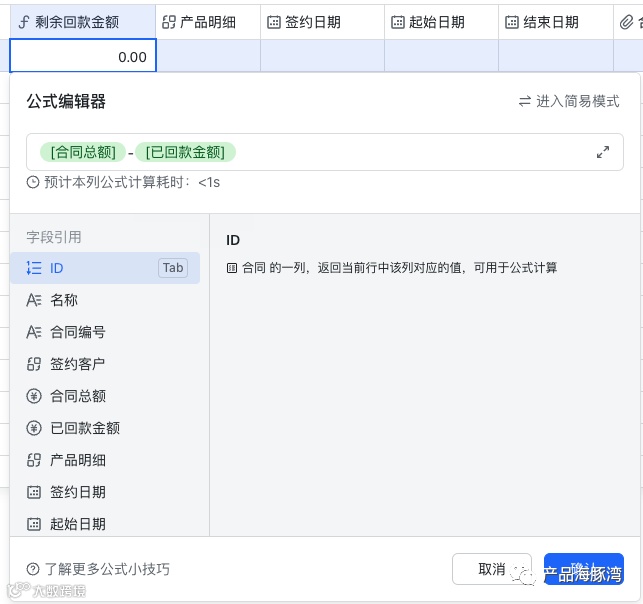Select the 起始日期 field in list
643x604 pixels.
click(105, 524)
